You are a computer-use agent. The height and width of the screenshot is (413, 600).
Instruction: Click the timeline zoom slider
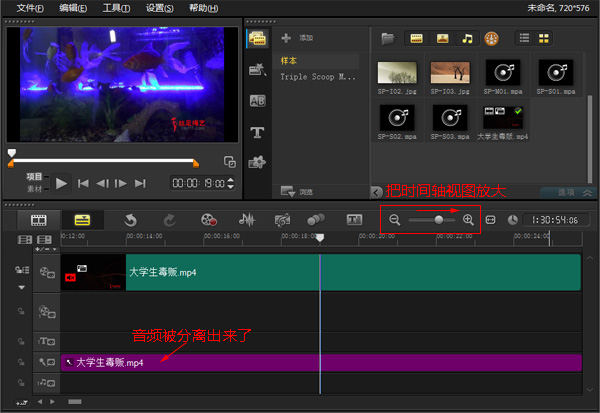(x=438, y=219)
